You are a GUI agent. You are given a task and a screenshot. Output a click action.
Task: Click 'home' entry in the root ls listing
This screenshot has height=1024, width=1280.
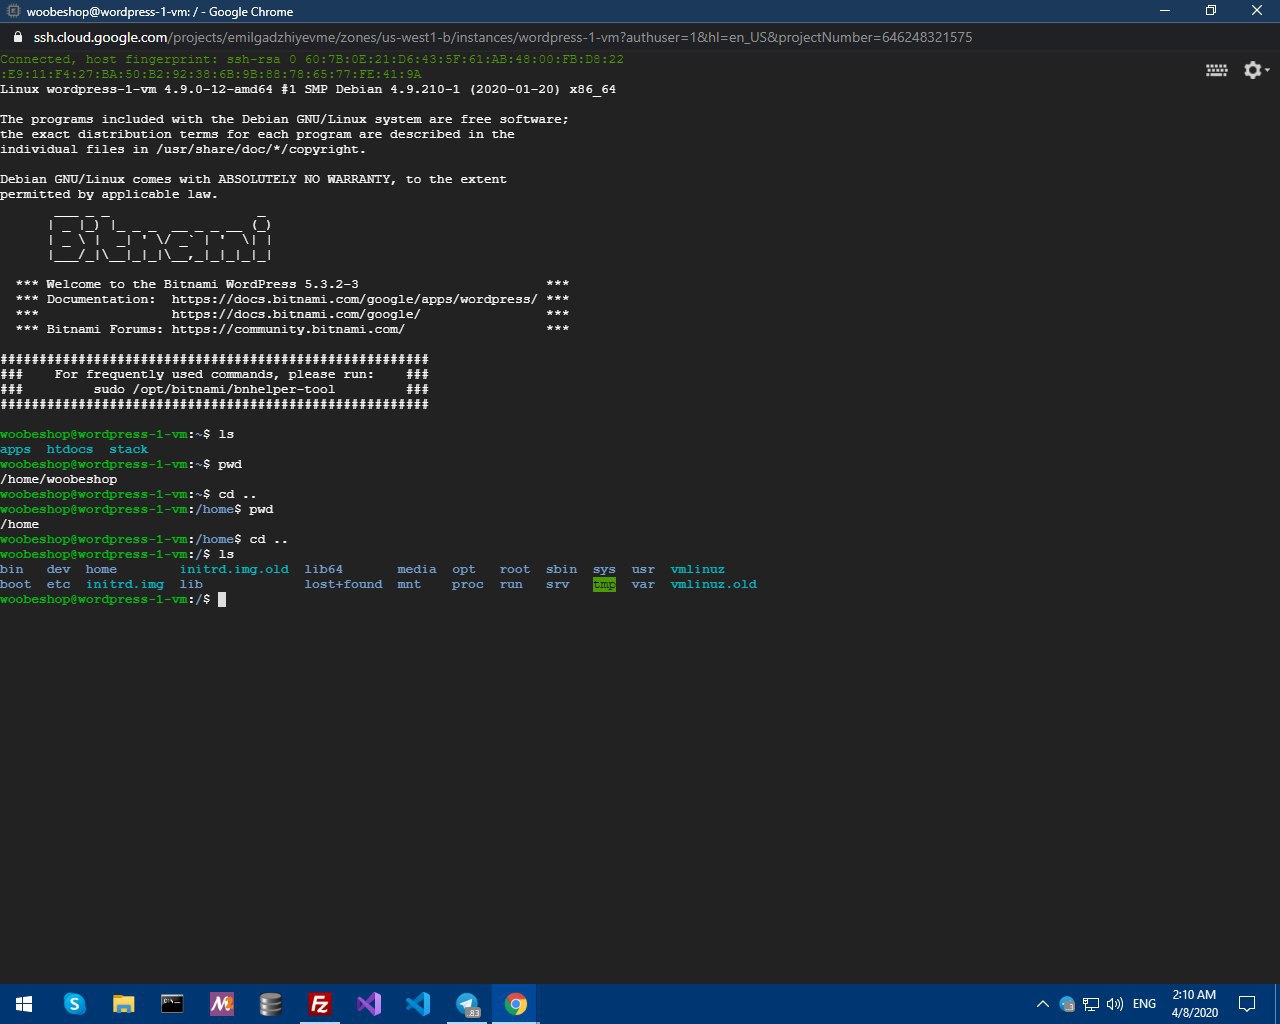[x=101, y=569]
